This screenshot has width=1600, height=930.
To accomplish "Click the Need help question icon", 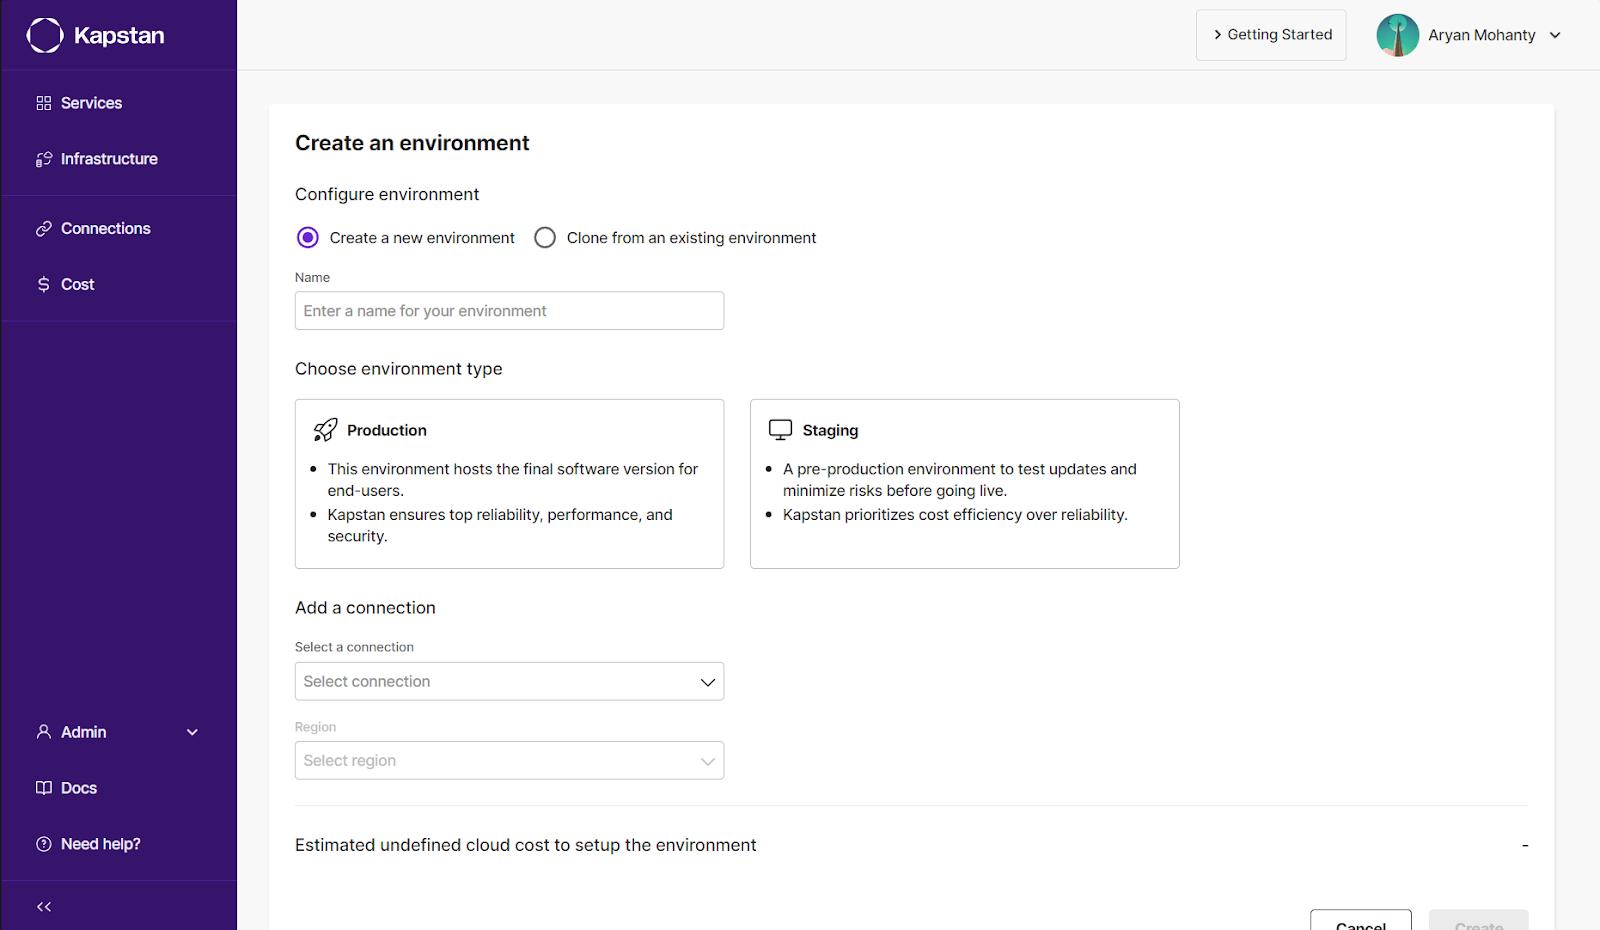I will (44, 844).
